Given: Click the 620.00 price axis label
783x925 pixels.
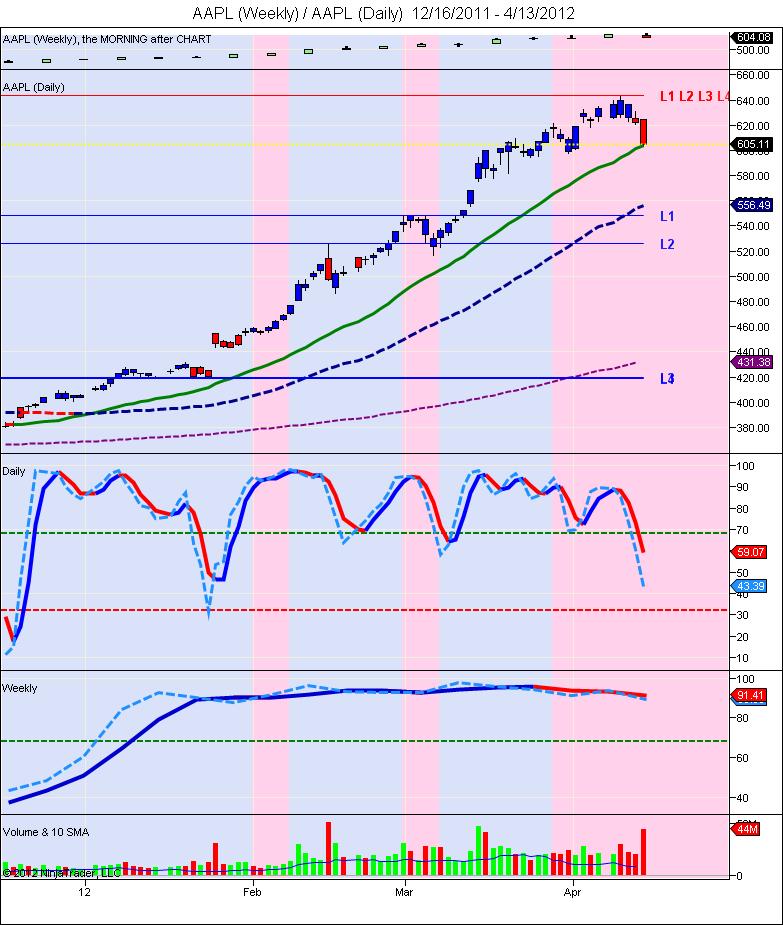Looking at the screenshot, I should point(753,126).
